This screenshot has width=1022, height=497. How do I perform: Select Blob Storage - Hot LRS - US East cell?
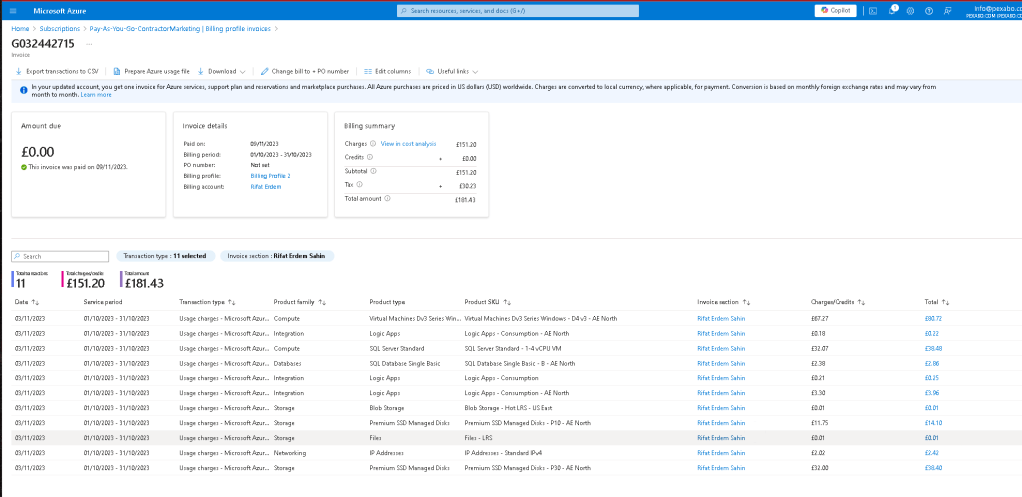click(508, 408)
